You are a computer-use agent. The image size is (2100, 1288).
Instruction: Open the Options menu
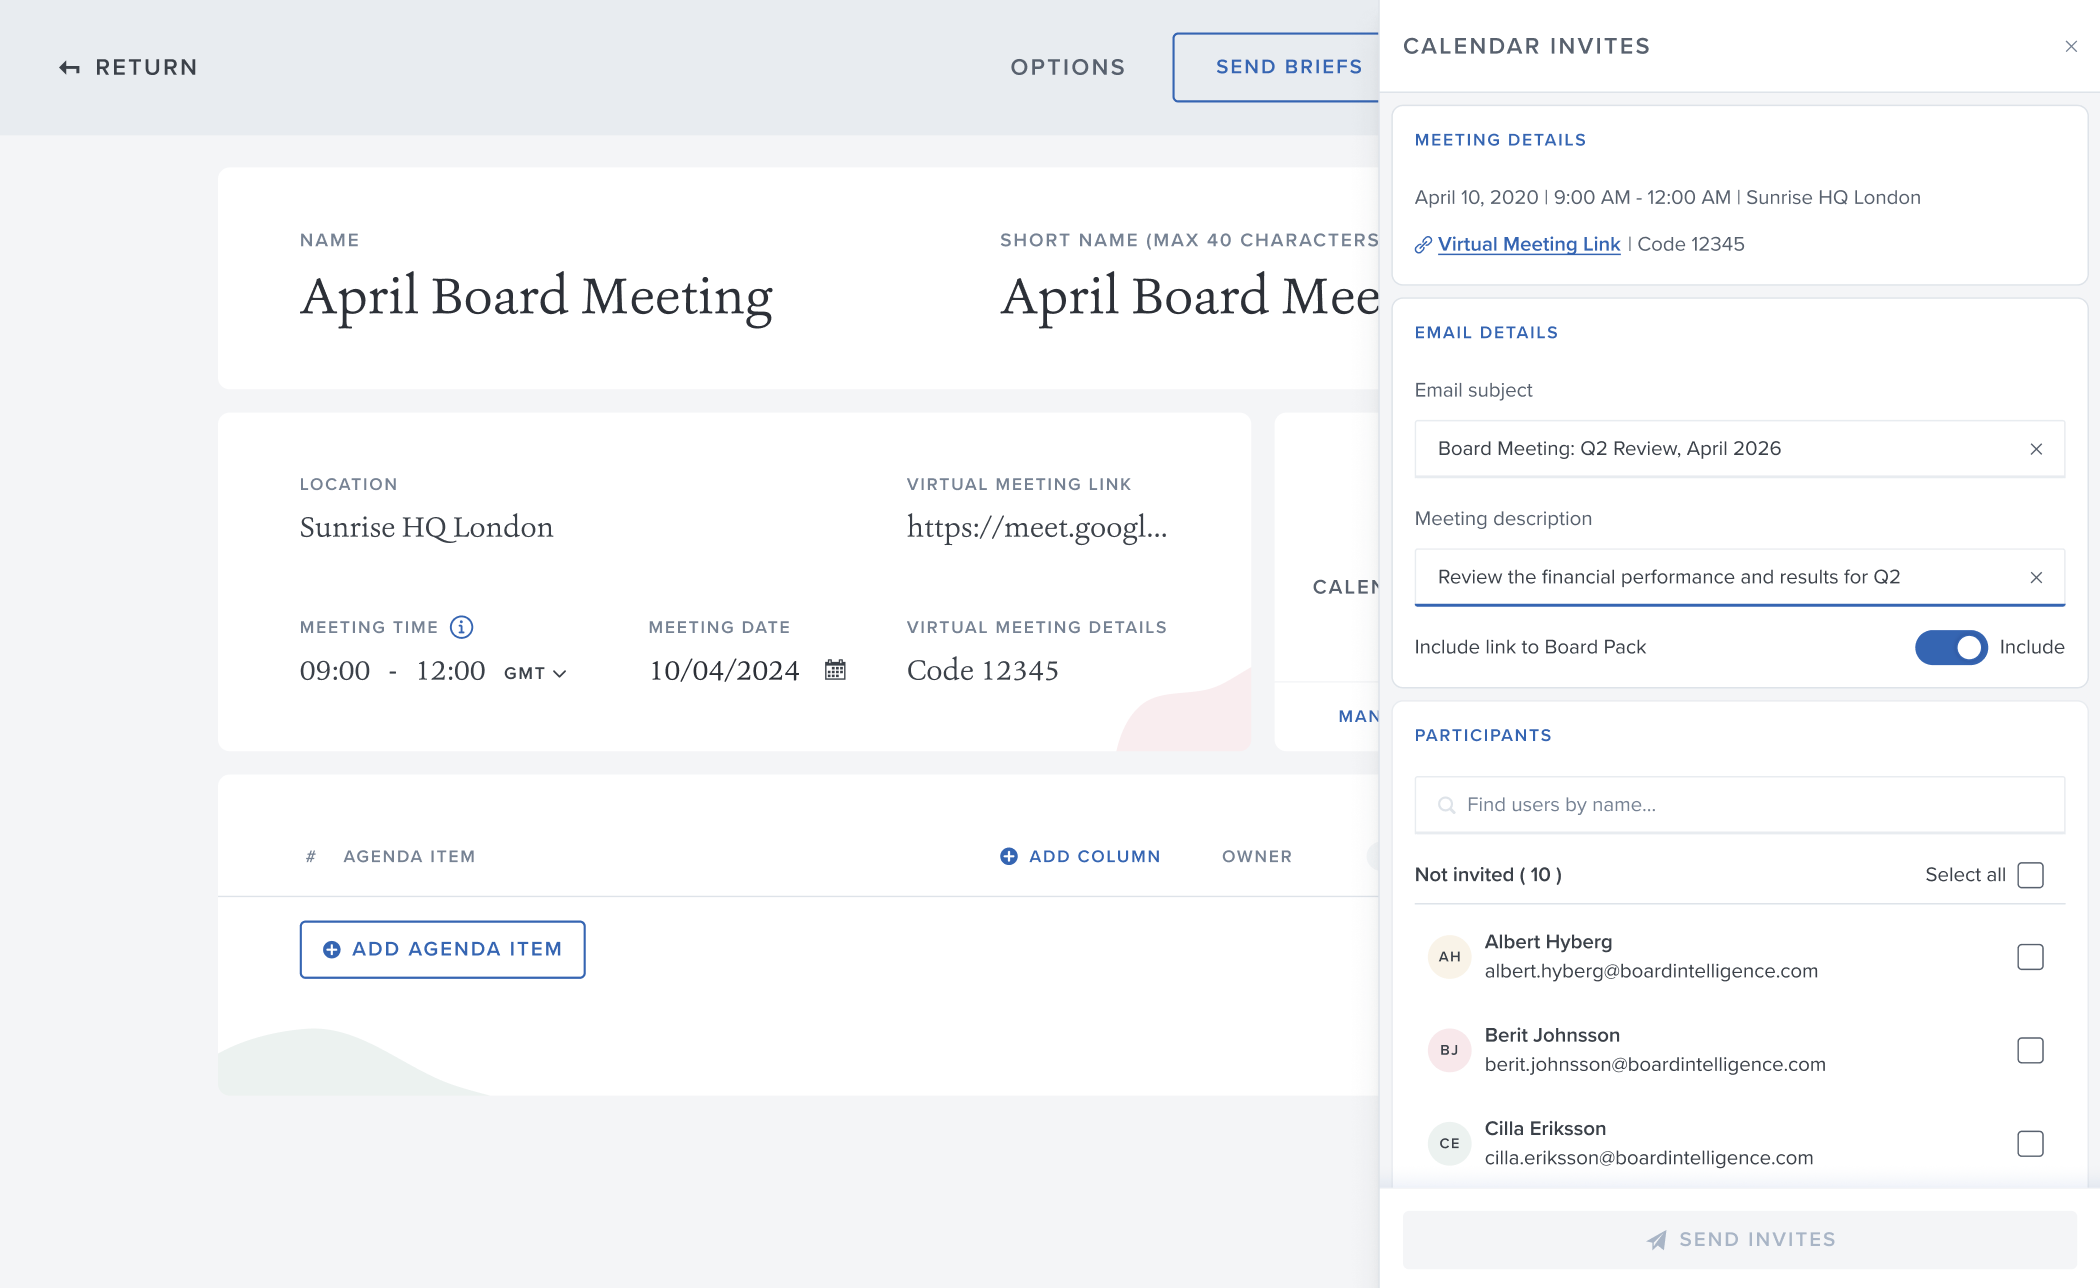pos(1067,67)
